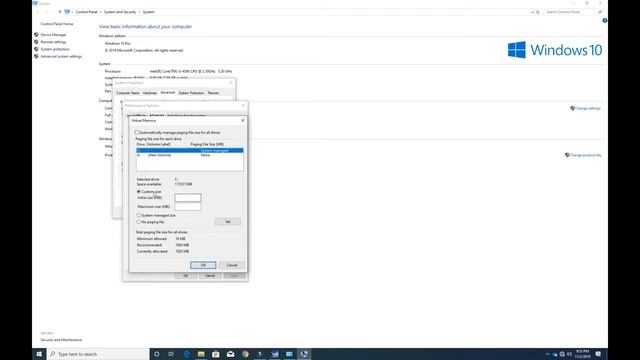Click the Remote settings shield icon
This screenshot has width=640, height=360.
coord(36,42)
